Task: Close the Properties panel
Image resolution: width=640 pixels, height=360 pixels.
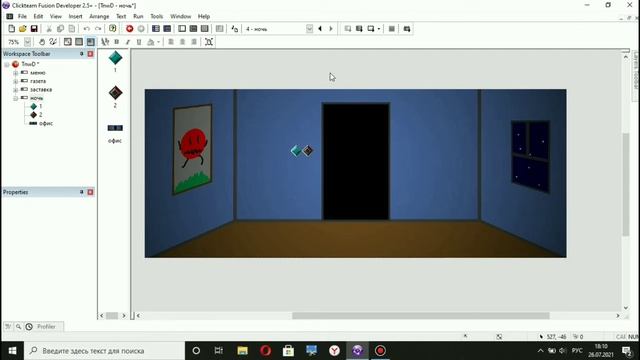Action: click(x=90, y=192)
